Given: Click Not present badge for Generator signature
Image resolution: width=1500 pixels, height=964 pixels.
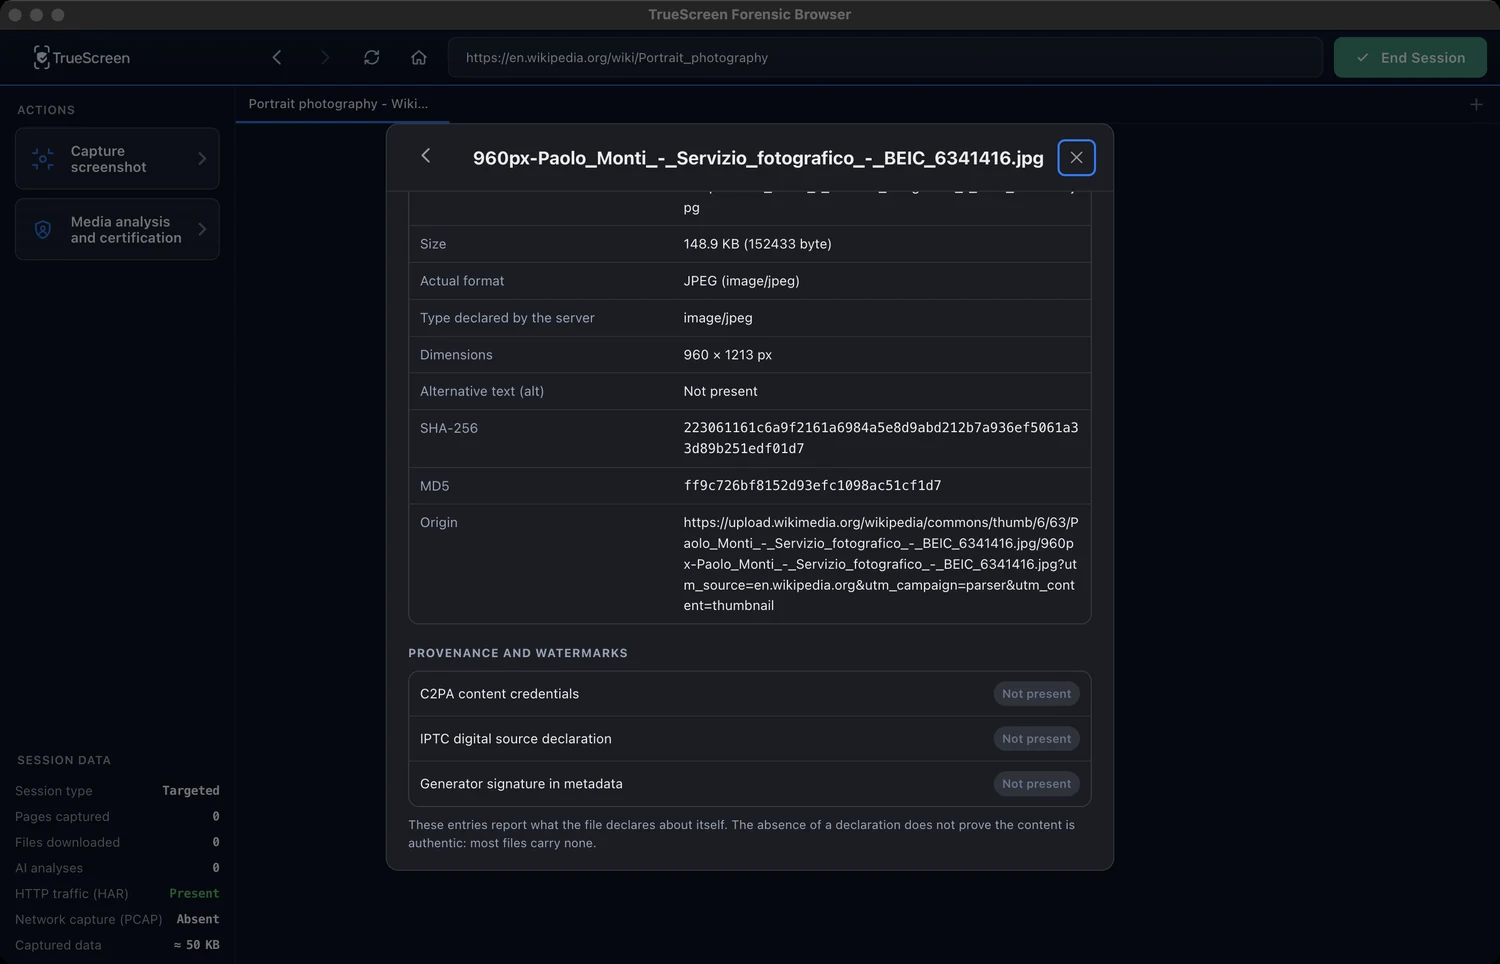Looking at the screenshot, I should coord(1036,784).
